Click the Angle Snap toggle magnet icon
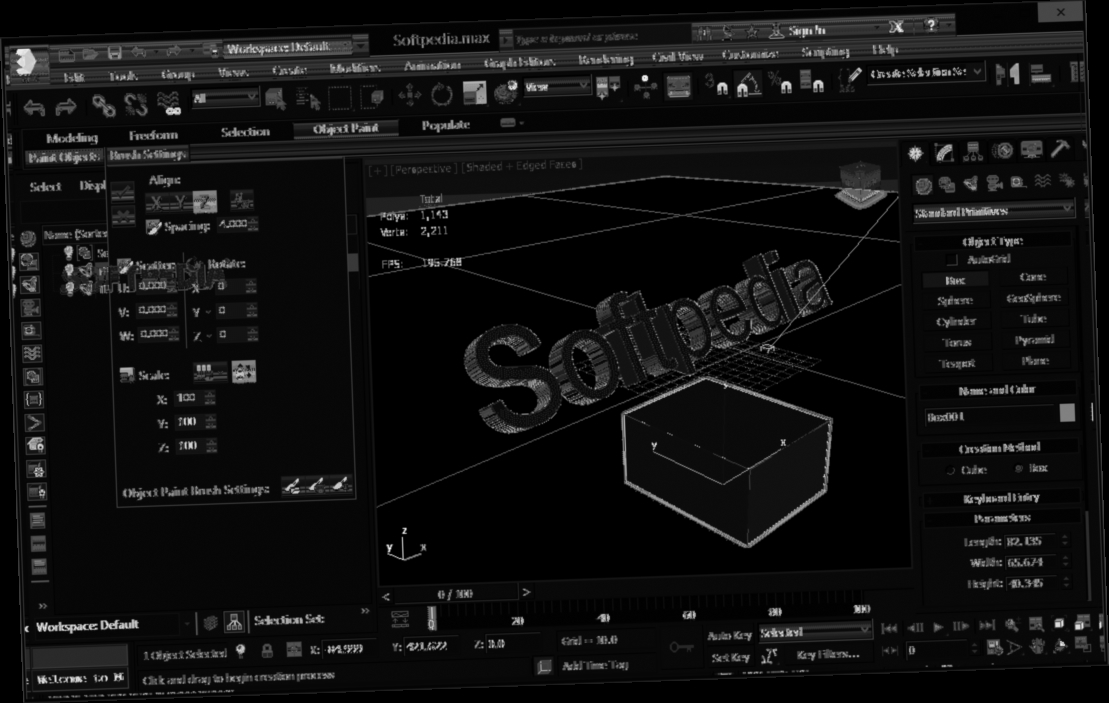The width and height of the screenshot is (1109, 703). point(748,85)
